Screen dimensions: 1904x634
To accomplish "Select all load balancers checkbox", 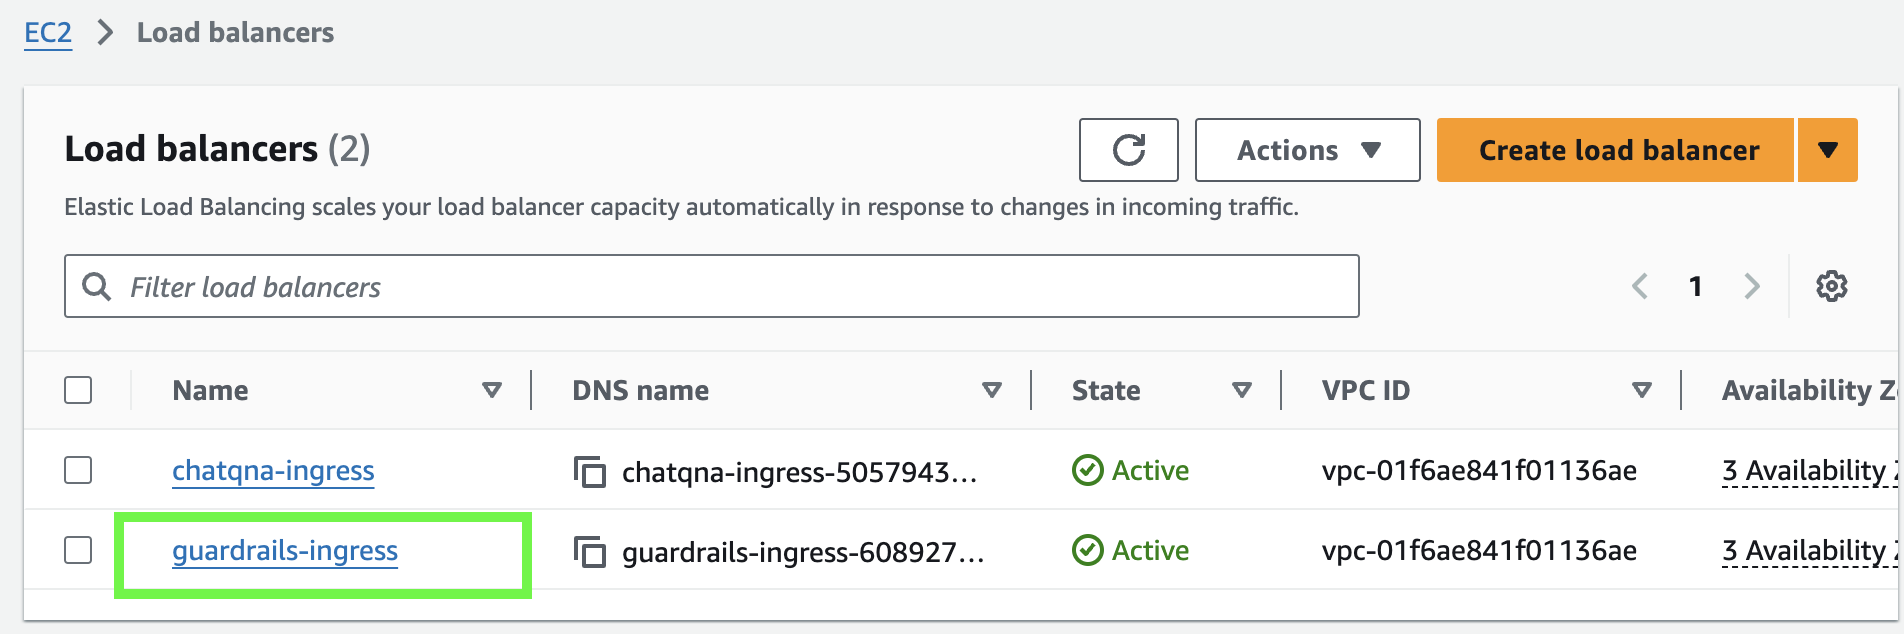I will pyautogui.click(x=78, y=390).
